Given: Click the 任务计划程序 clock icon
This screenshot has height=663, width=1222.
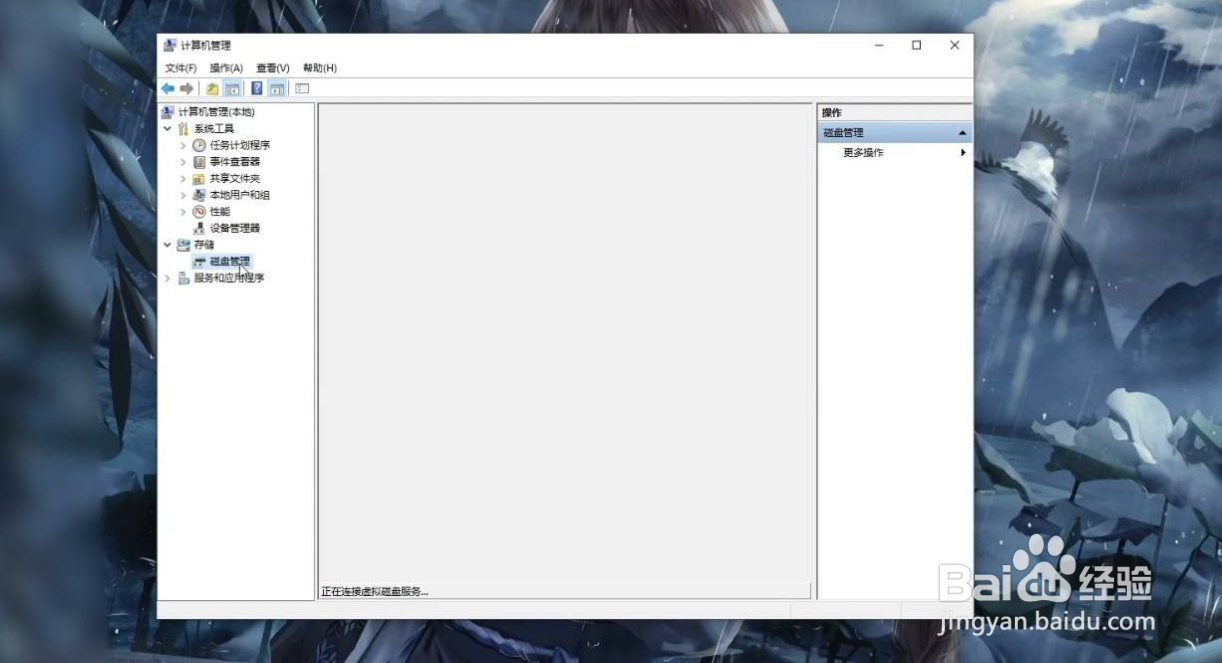Looking at the screenshot, I should pyautogui.click(x=199, y=145).
